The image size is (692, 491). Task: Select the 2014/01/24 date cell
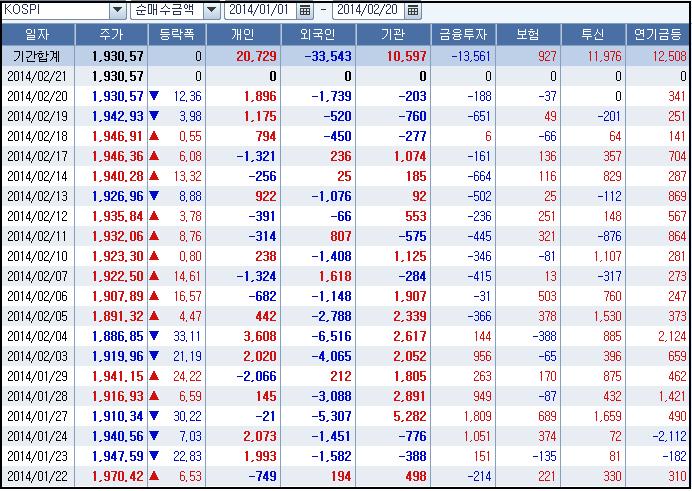(38, 436)
